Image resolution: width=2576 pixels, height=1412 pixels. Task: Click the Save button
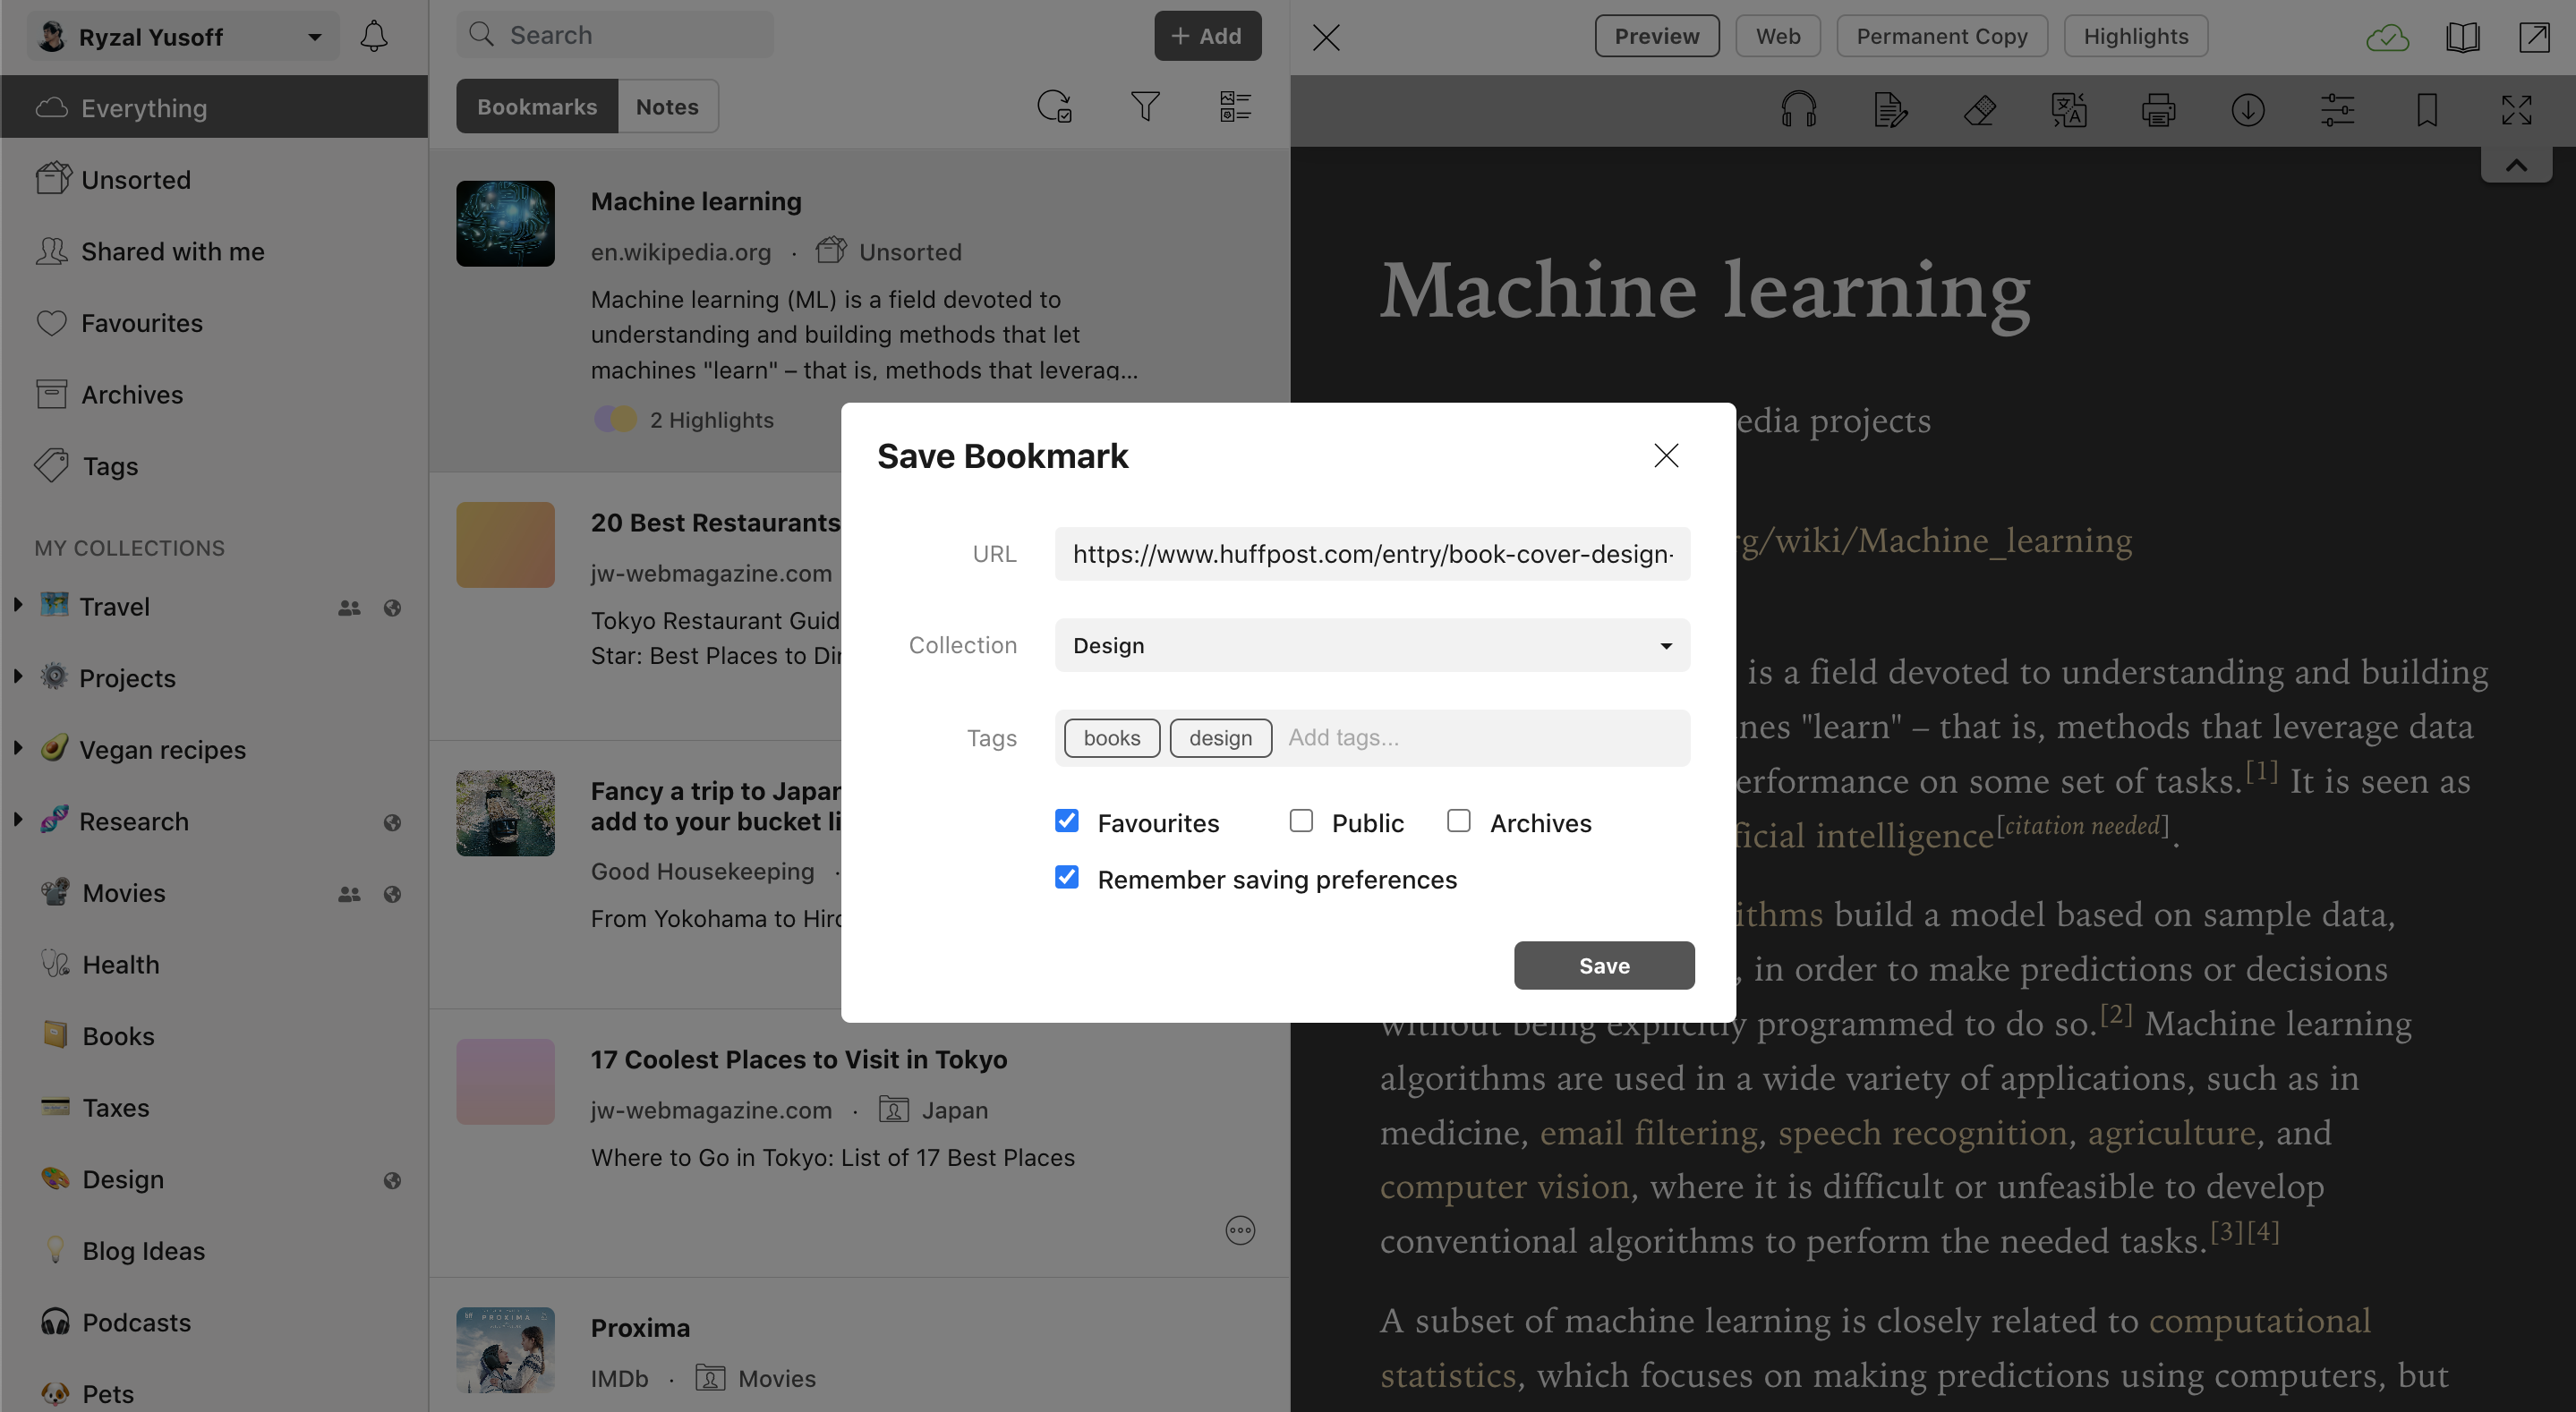[x=1603, y=965]
